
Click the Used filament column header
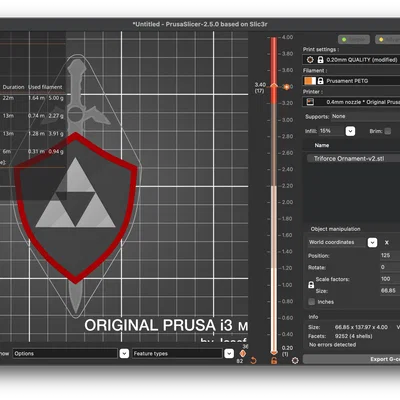45,87
